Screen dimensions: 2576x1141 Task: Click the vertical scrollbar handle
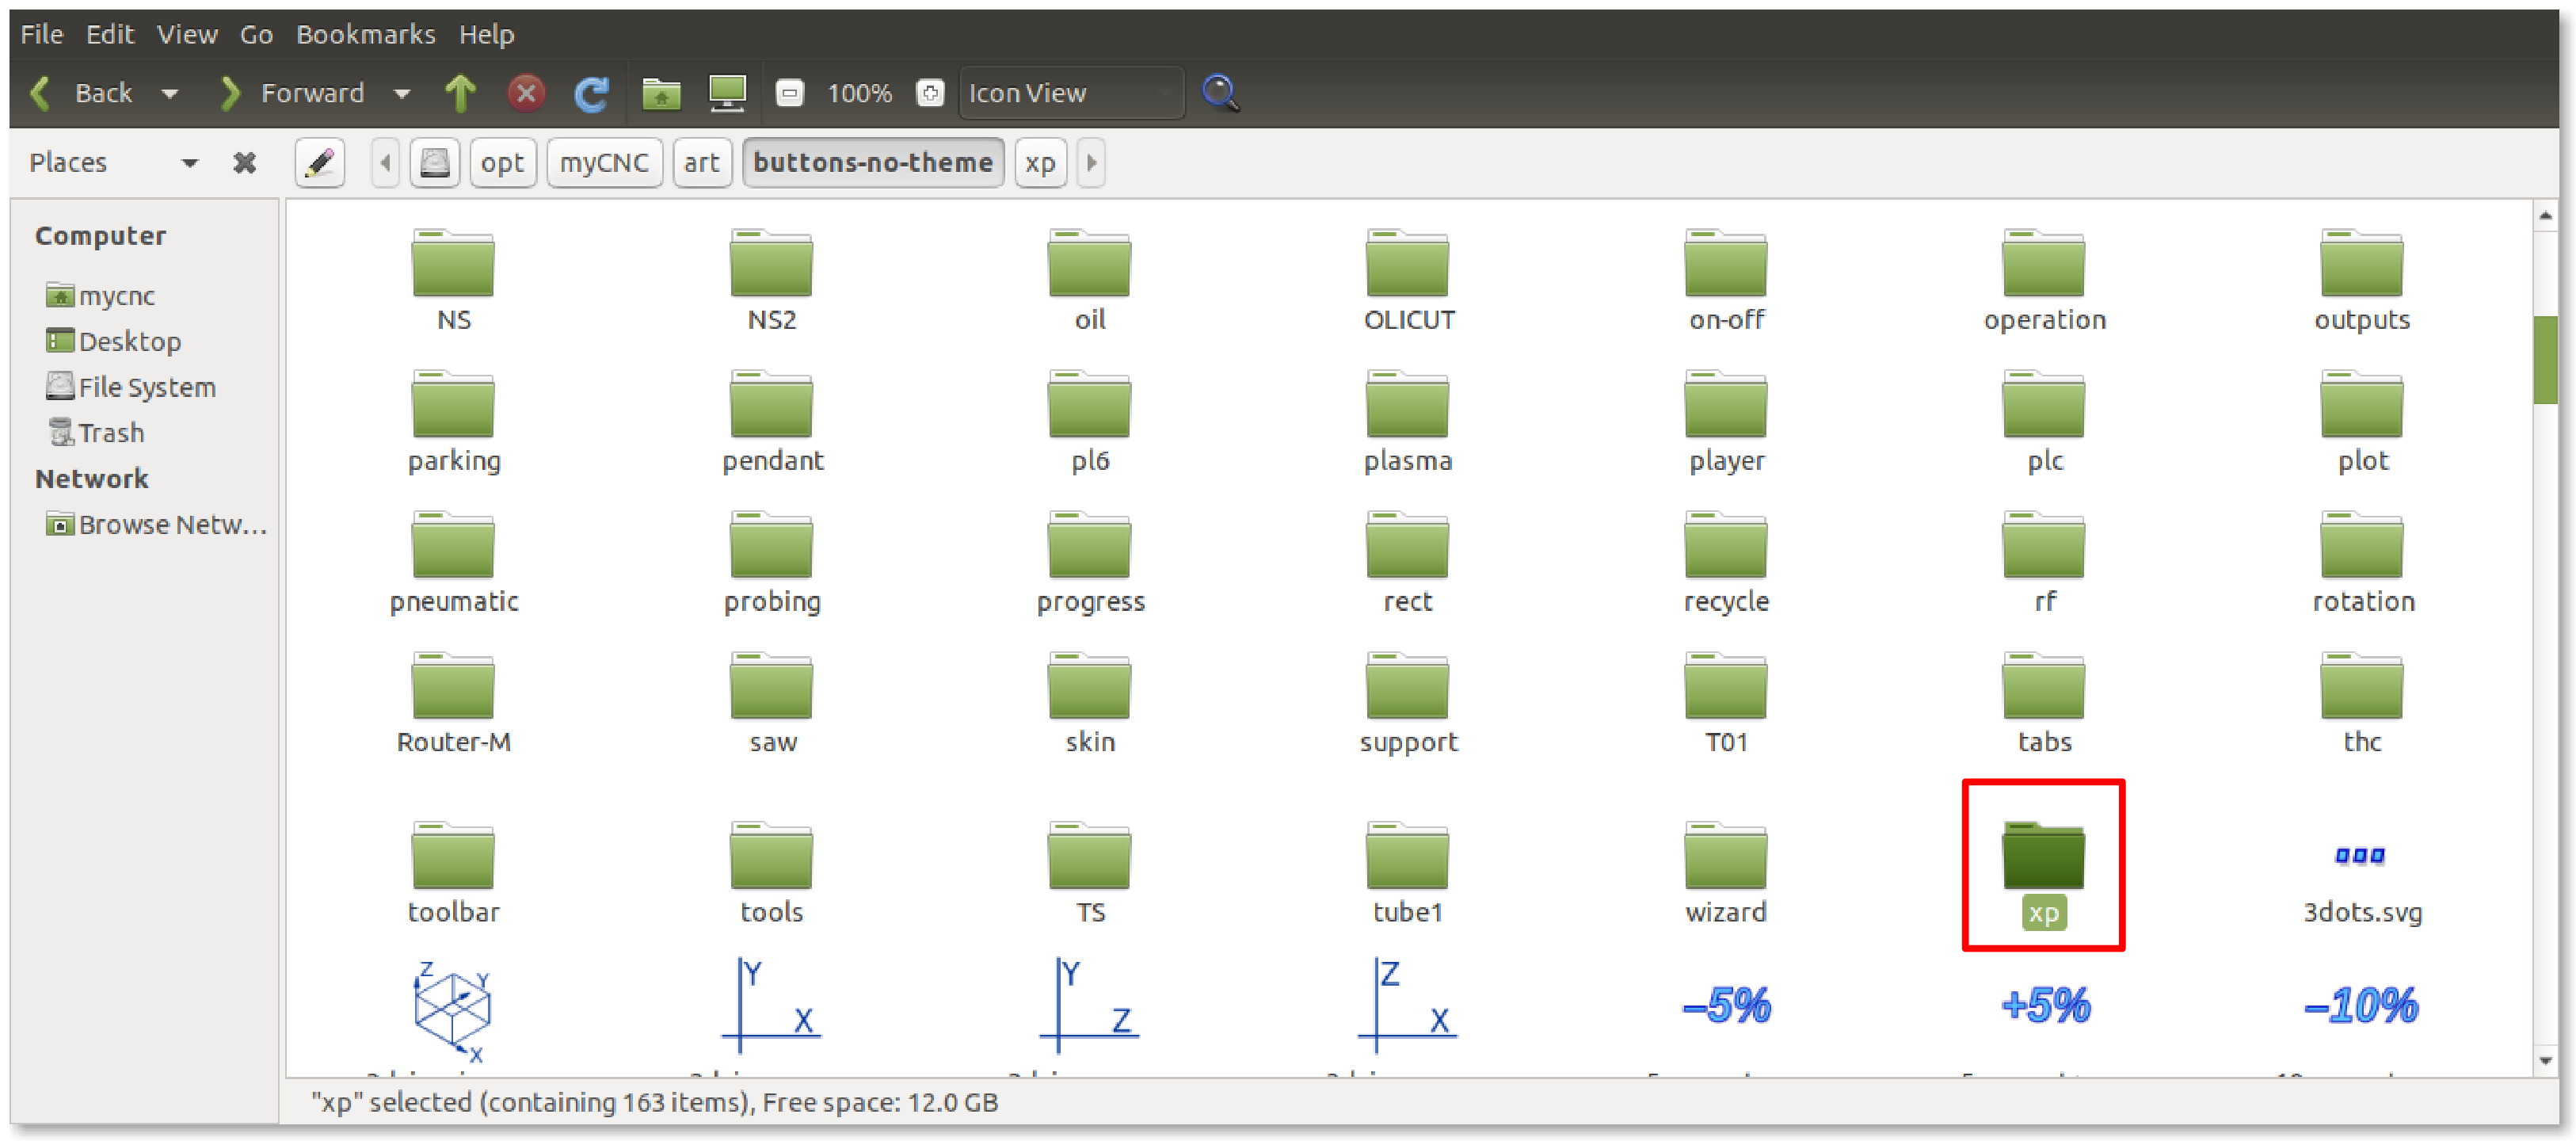click(x=2544, y=360)
